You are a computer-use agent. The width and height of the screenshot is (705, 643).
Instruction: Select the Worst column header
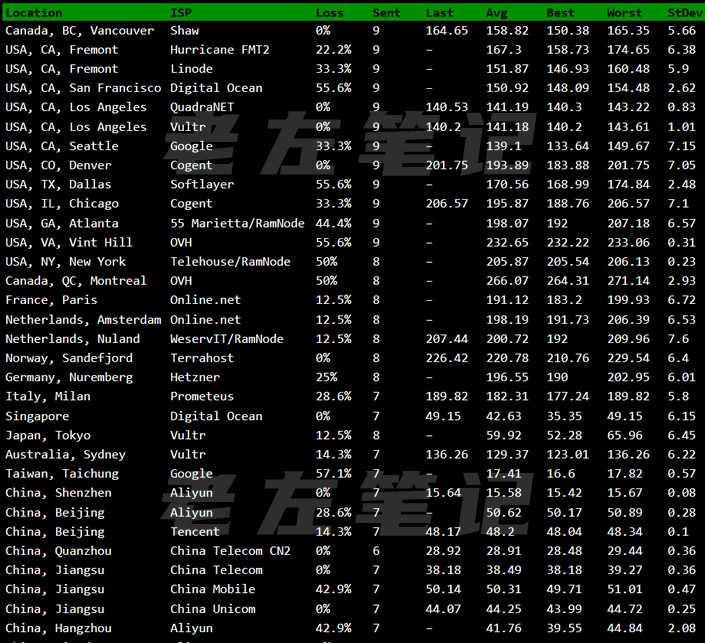(625, 13)
